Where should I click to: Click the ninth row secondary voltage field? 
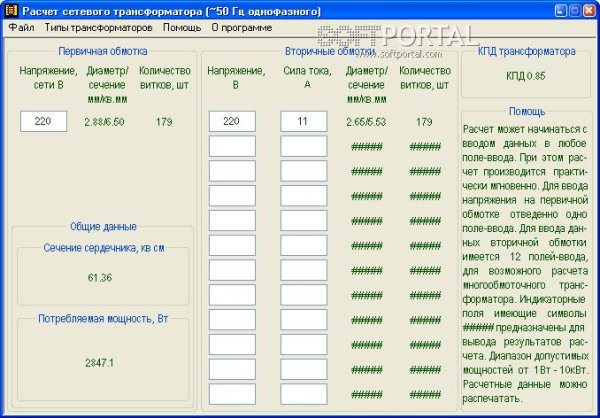click(x=232, y=320)
